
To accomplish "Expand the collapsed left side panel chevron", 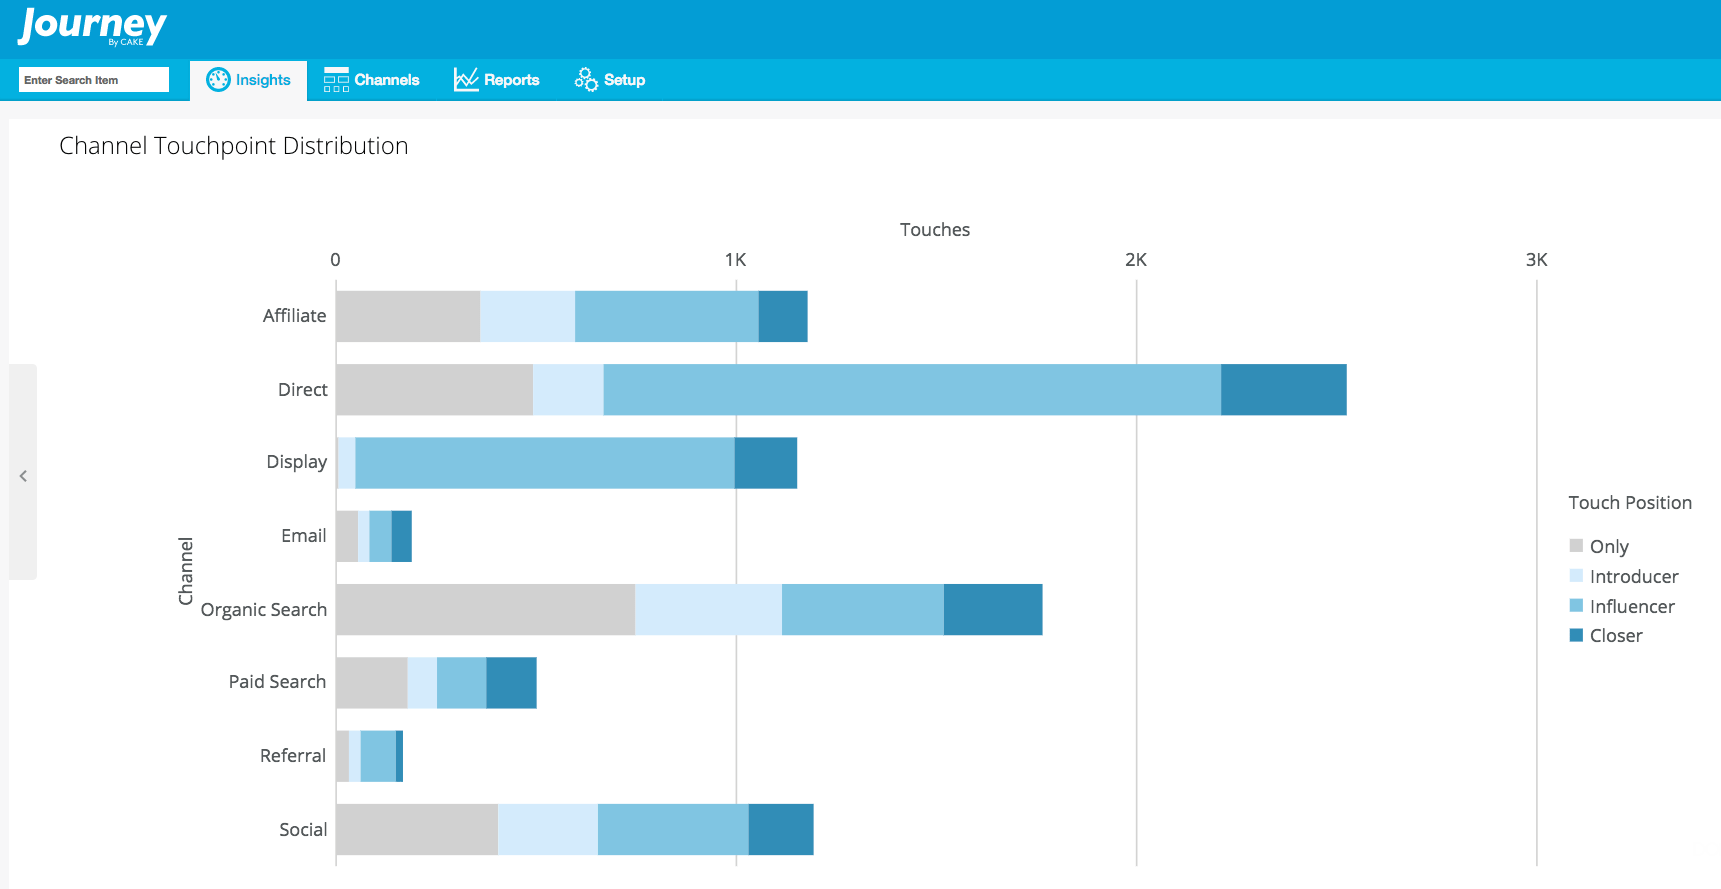I will click(x=23, y=476).
